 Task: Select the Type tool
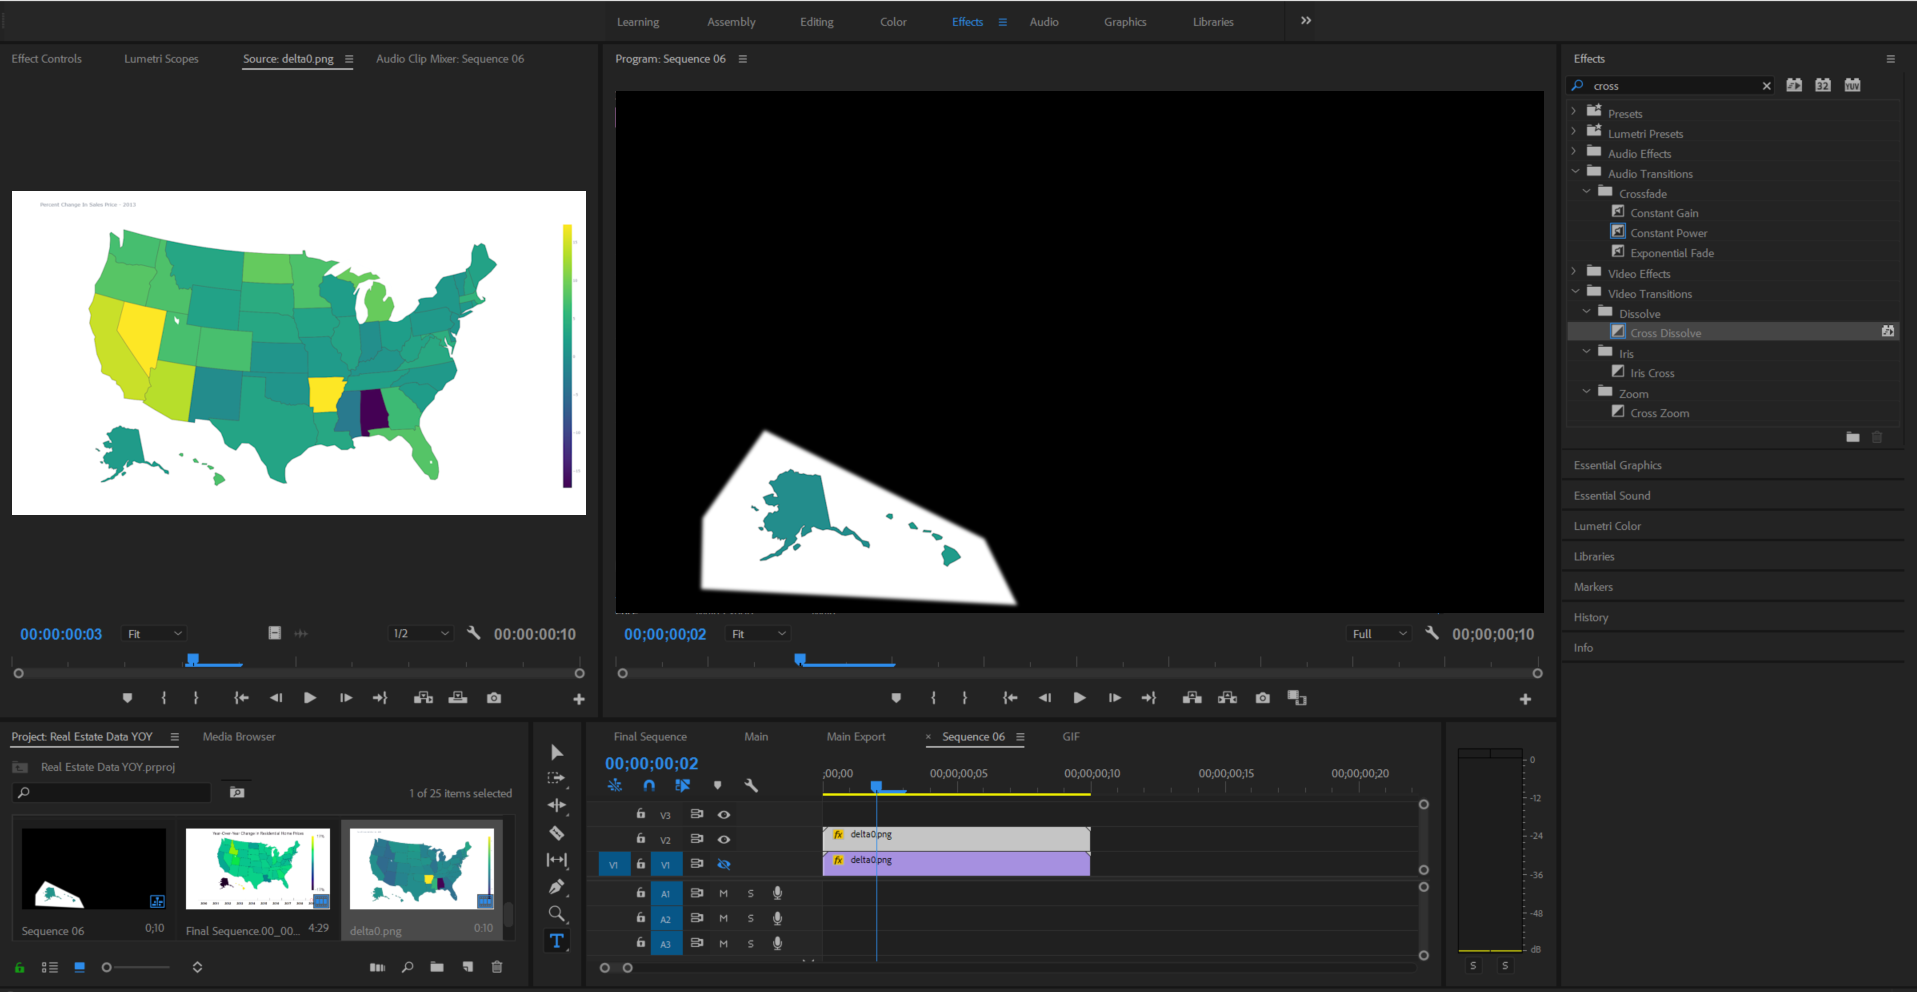[557, 941]
